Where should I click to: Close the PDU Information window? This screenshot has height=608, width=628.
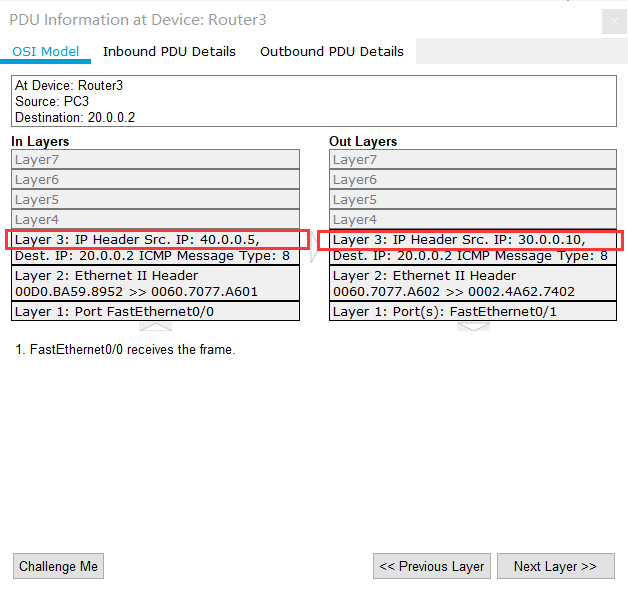point(614,21)
